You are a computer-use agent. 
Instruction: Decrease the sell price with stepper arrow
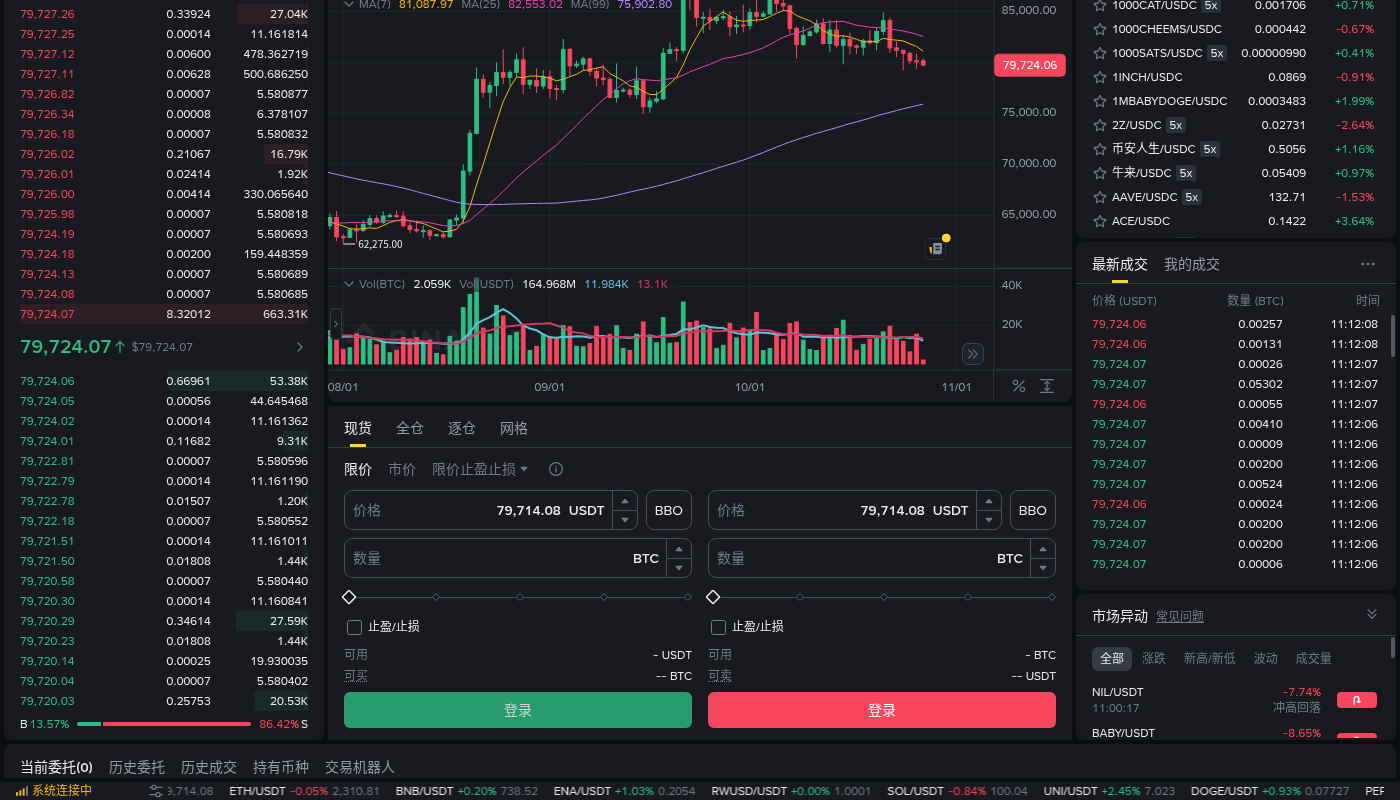(x=989, y=520)
